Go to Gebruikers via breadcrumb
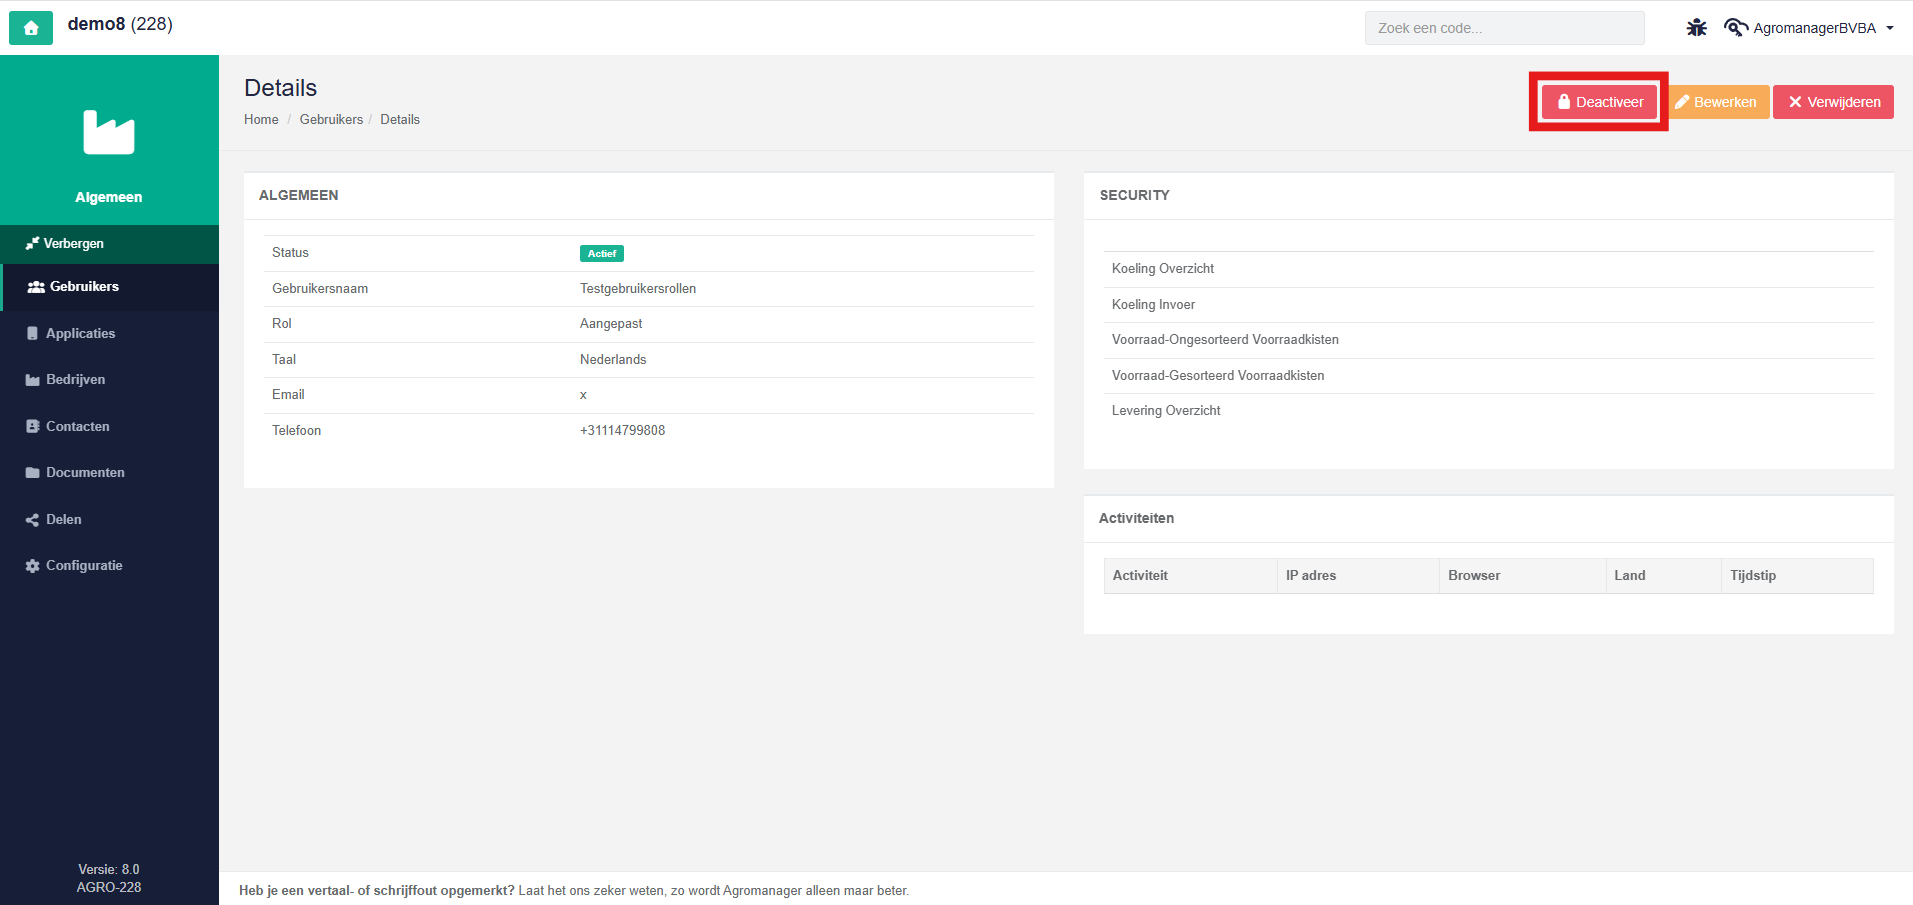The image size is (1913, 905). (331, 119)
